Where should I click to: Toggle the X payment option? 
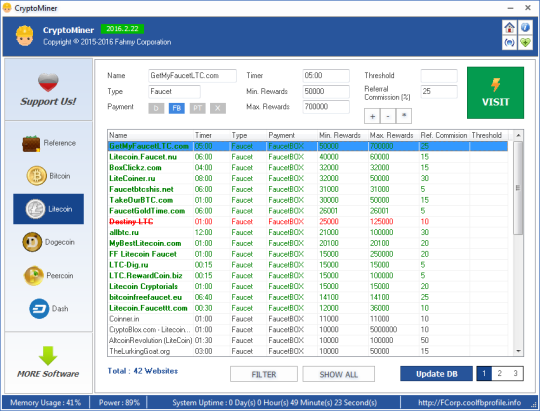point(218,108)
